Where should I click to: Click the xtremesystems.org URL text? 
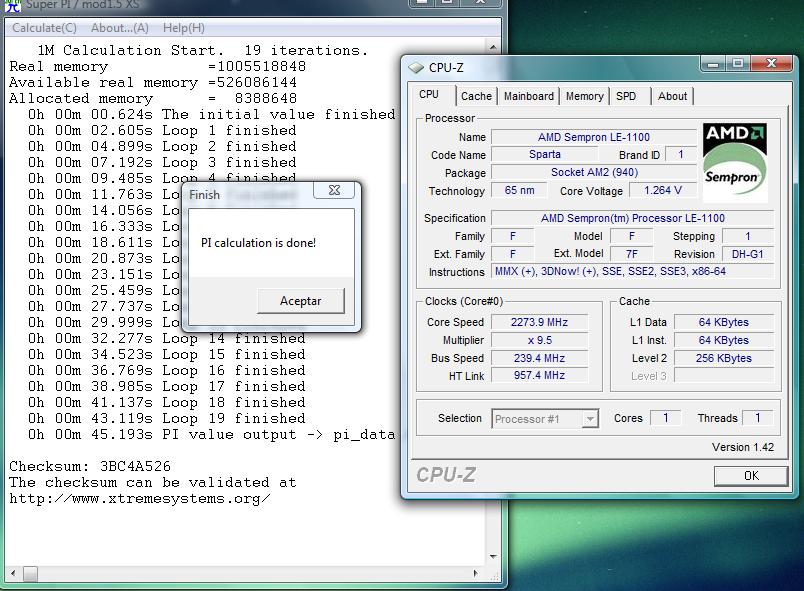pos(139,498)
